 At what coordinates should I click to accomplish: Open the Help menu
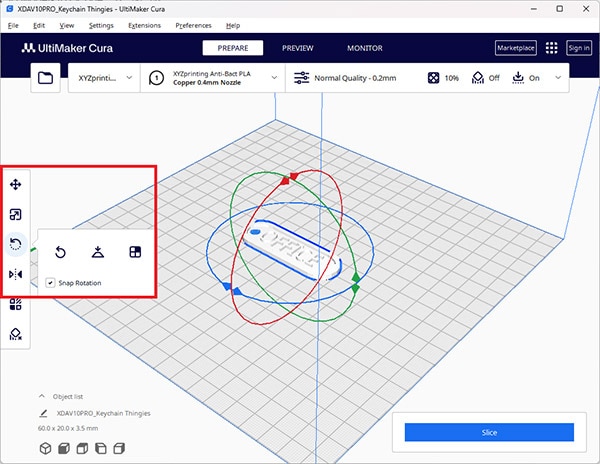tap(233, 26)
